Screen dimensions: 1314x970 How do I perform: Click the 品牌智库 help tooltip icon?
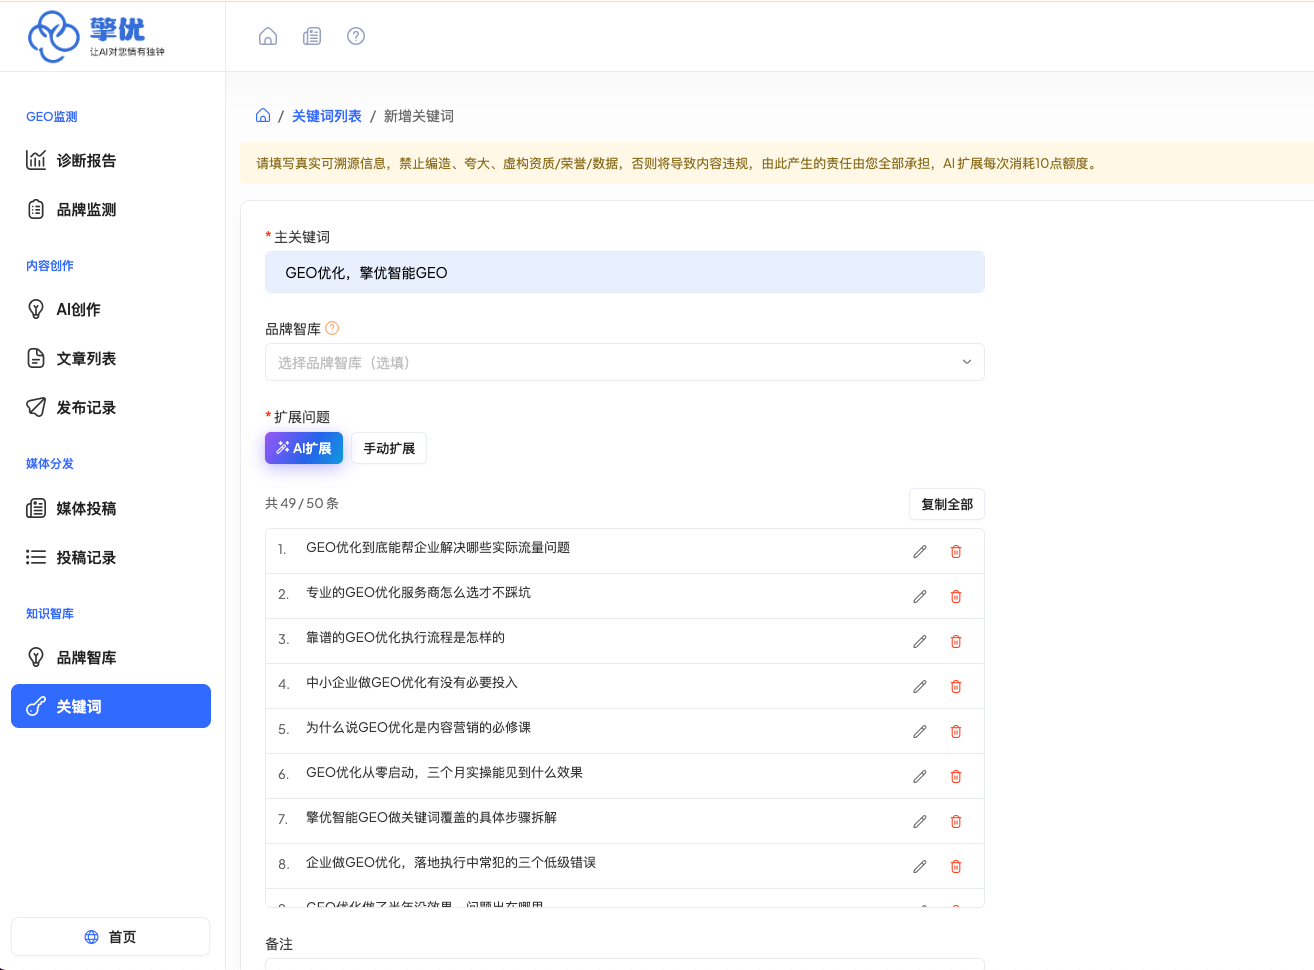point(332,328)
